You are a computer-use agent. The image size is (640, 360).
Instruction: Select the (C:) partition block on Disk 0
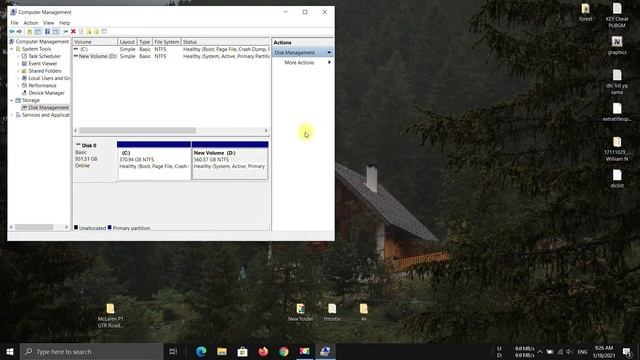[x=154, y=160]
